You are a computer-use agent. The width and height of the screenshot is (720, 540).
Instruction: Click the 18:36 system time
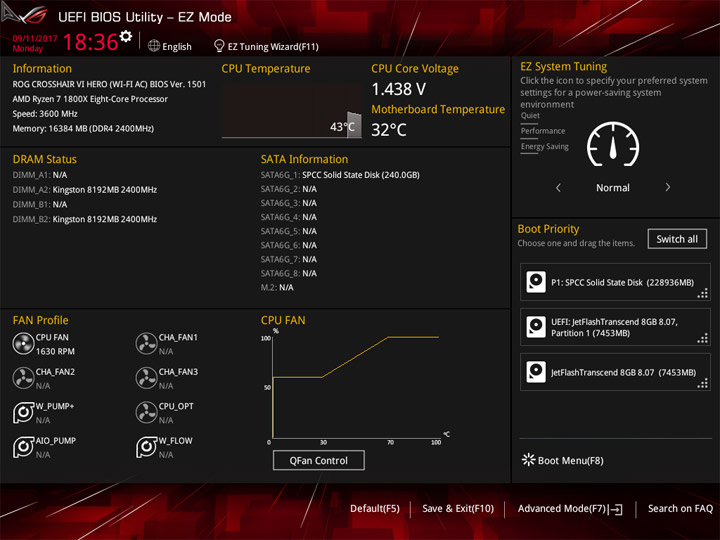coord(90,42)
